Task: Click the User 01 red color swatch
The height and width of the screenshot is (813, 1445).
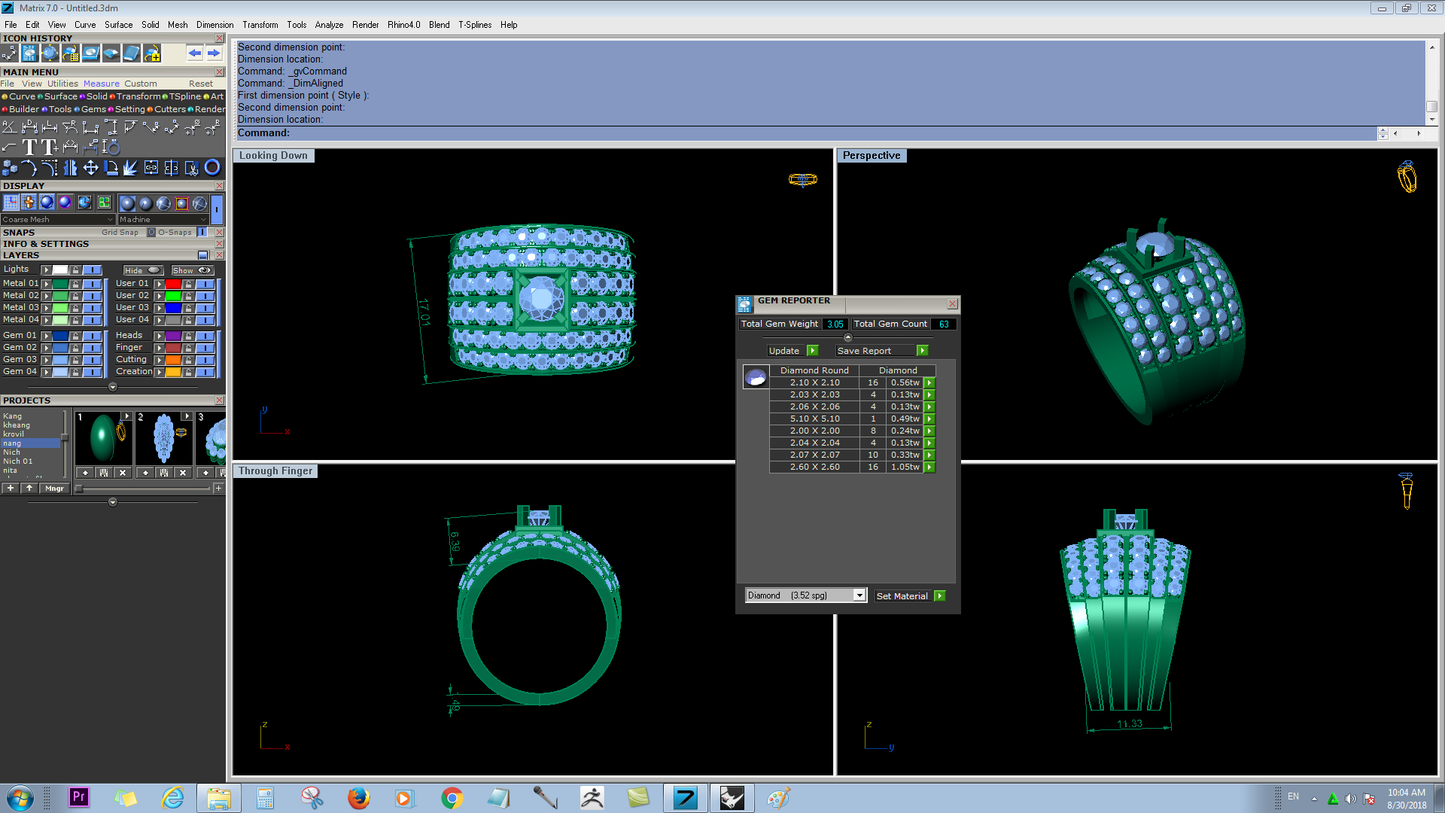Action: coord(173,284)
